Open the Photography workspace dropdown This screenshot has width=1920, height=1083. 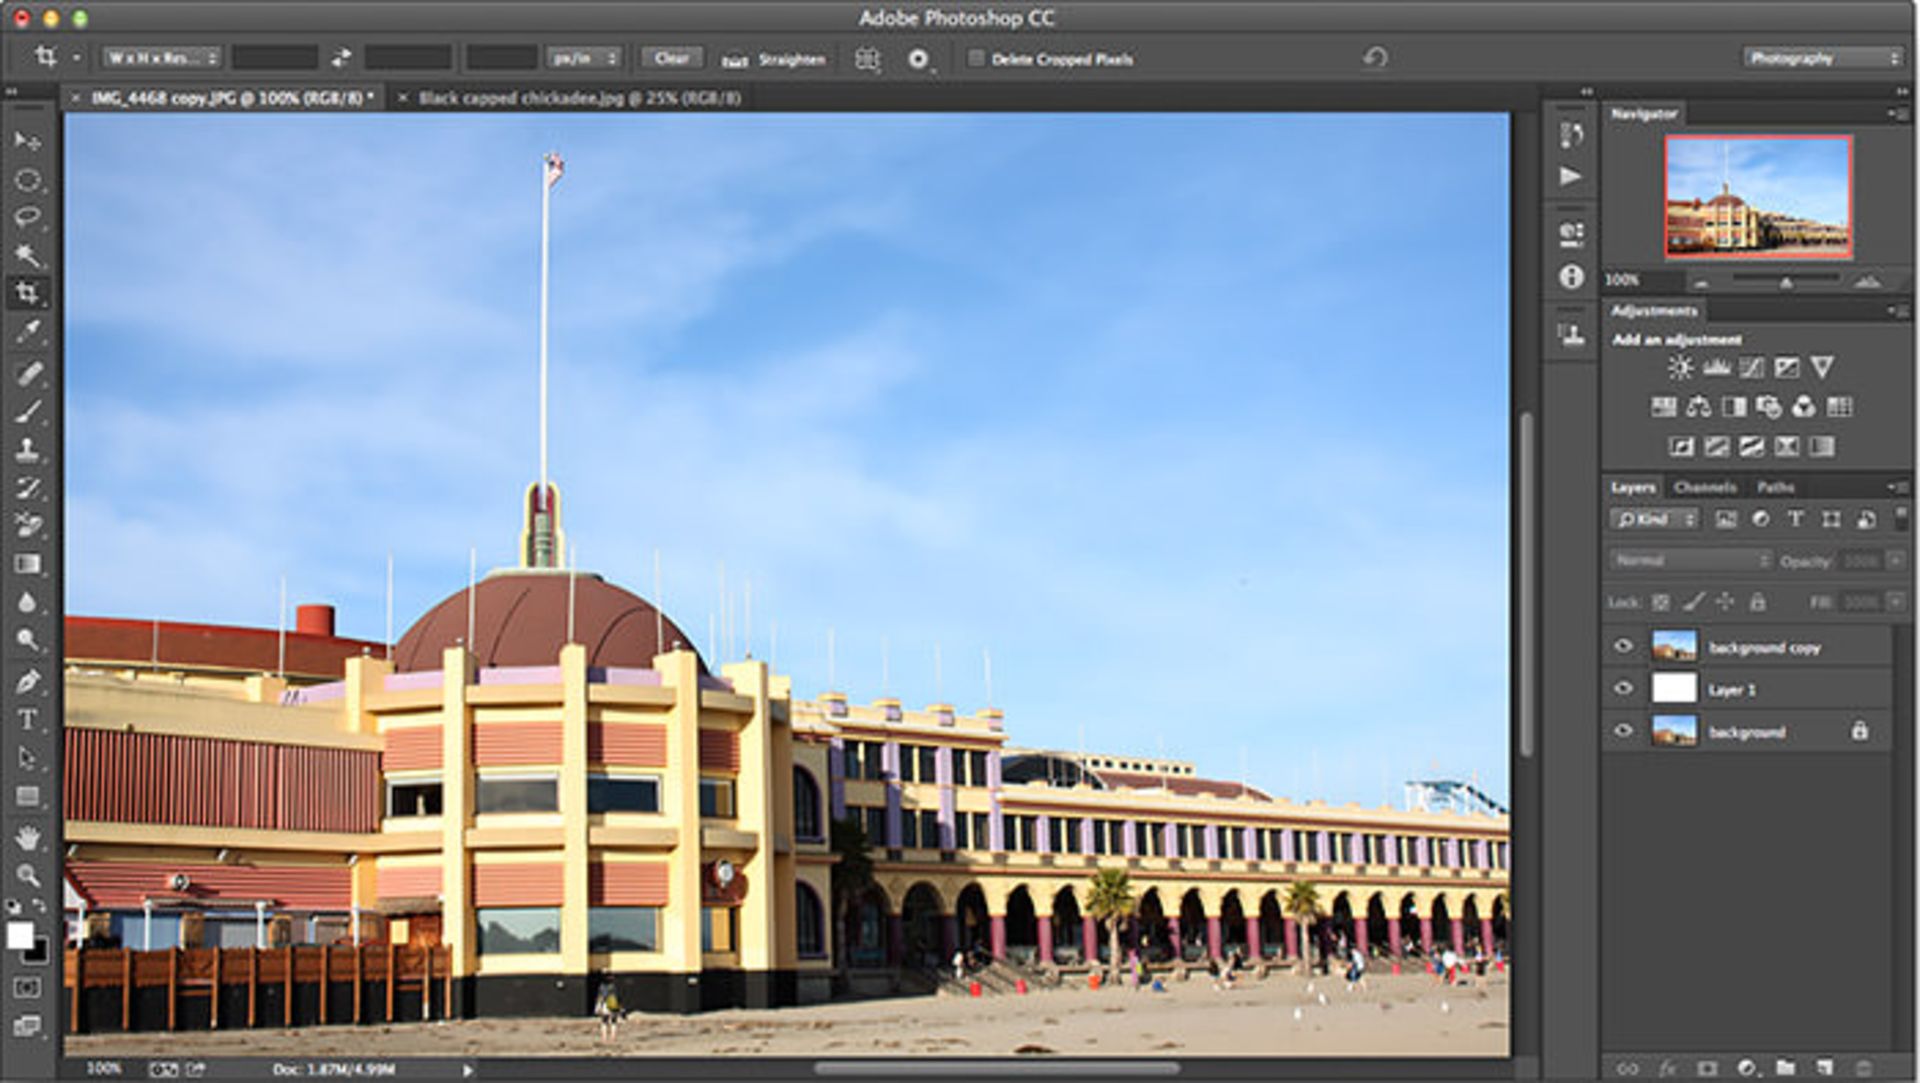[x=1821, y=58]
